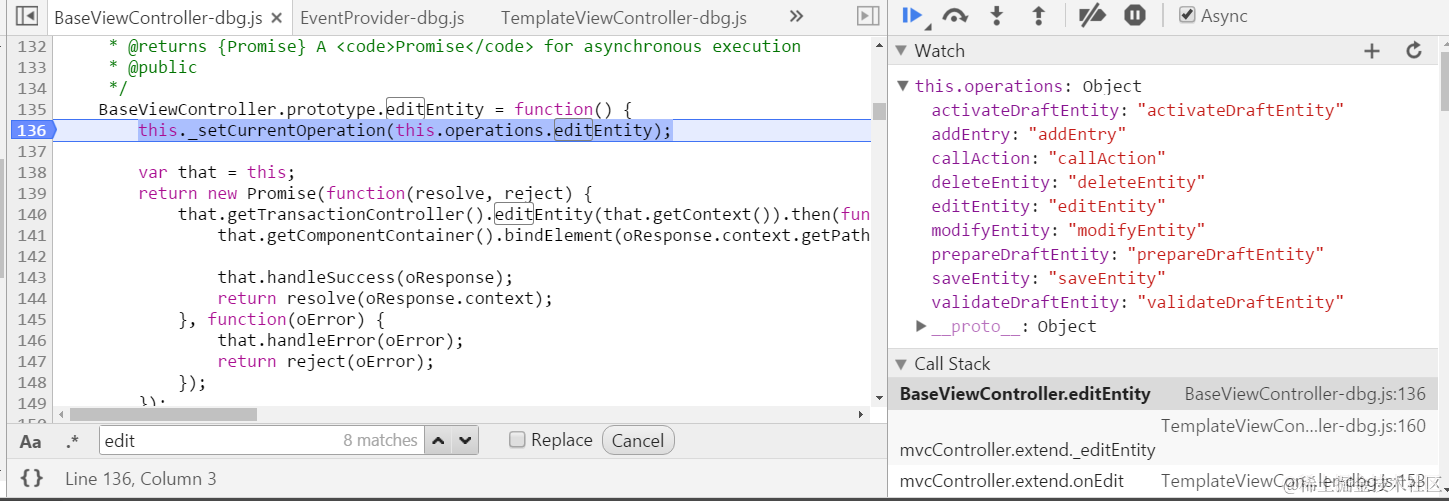Image resolution: width=1449 pixels, height=501 pixels.
Task: Click the that.handleSuccess(oResponse) code line
Action: coord(365,277)
